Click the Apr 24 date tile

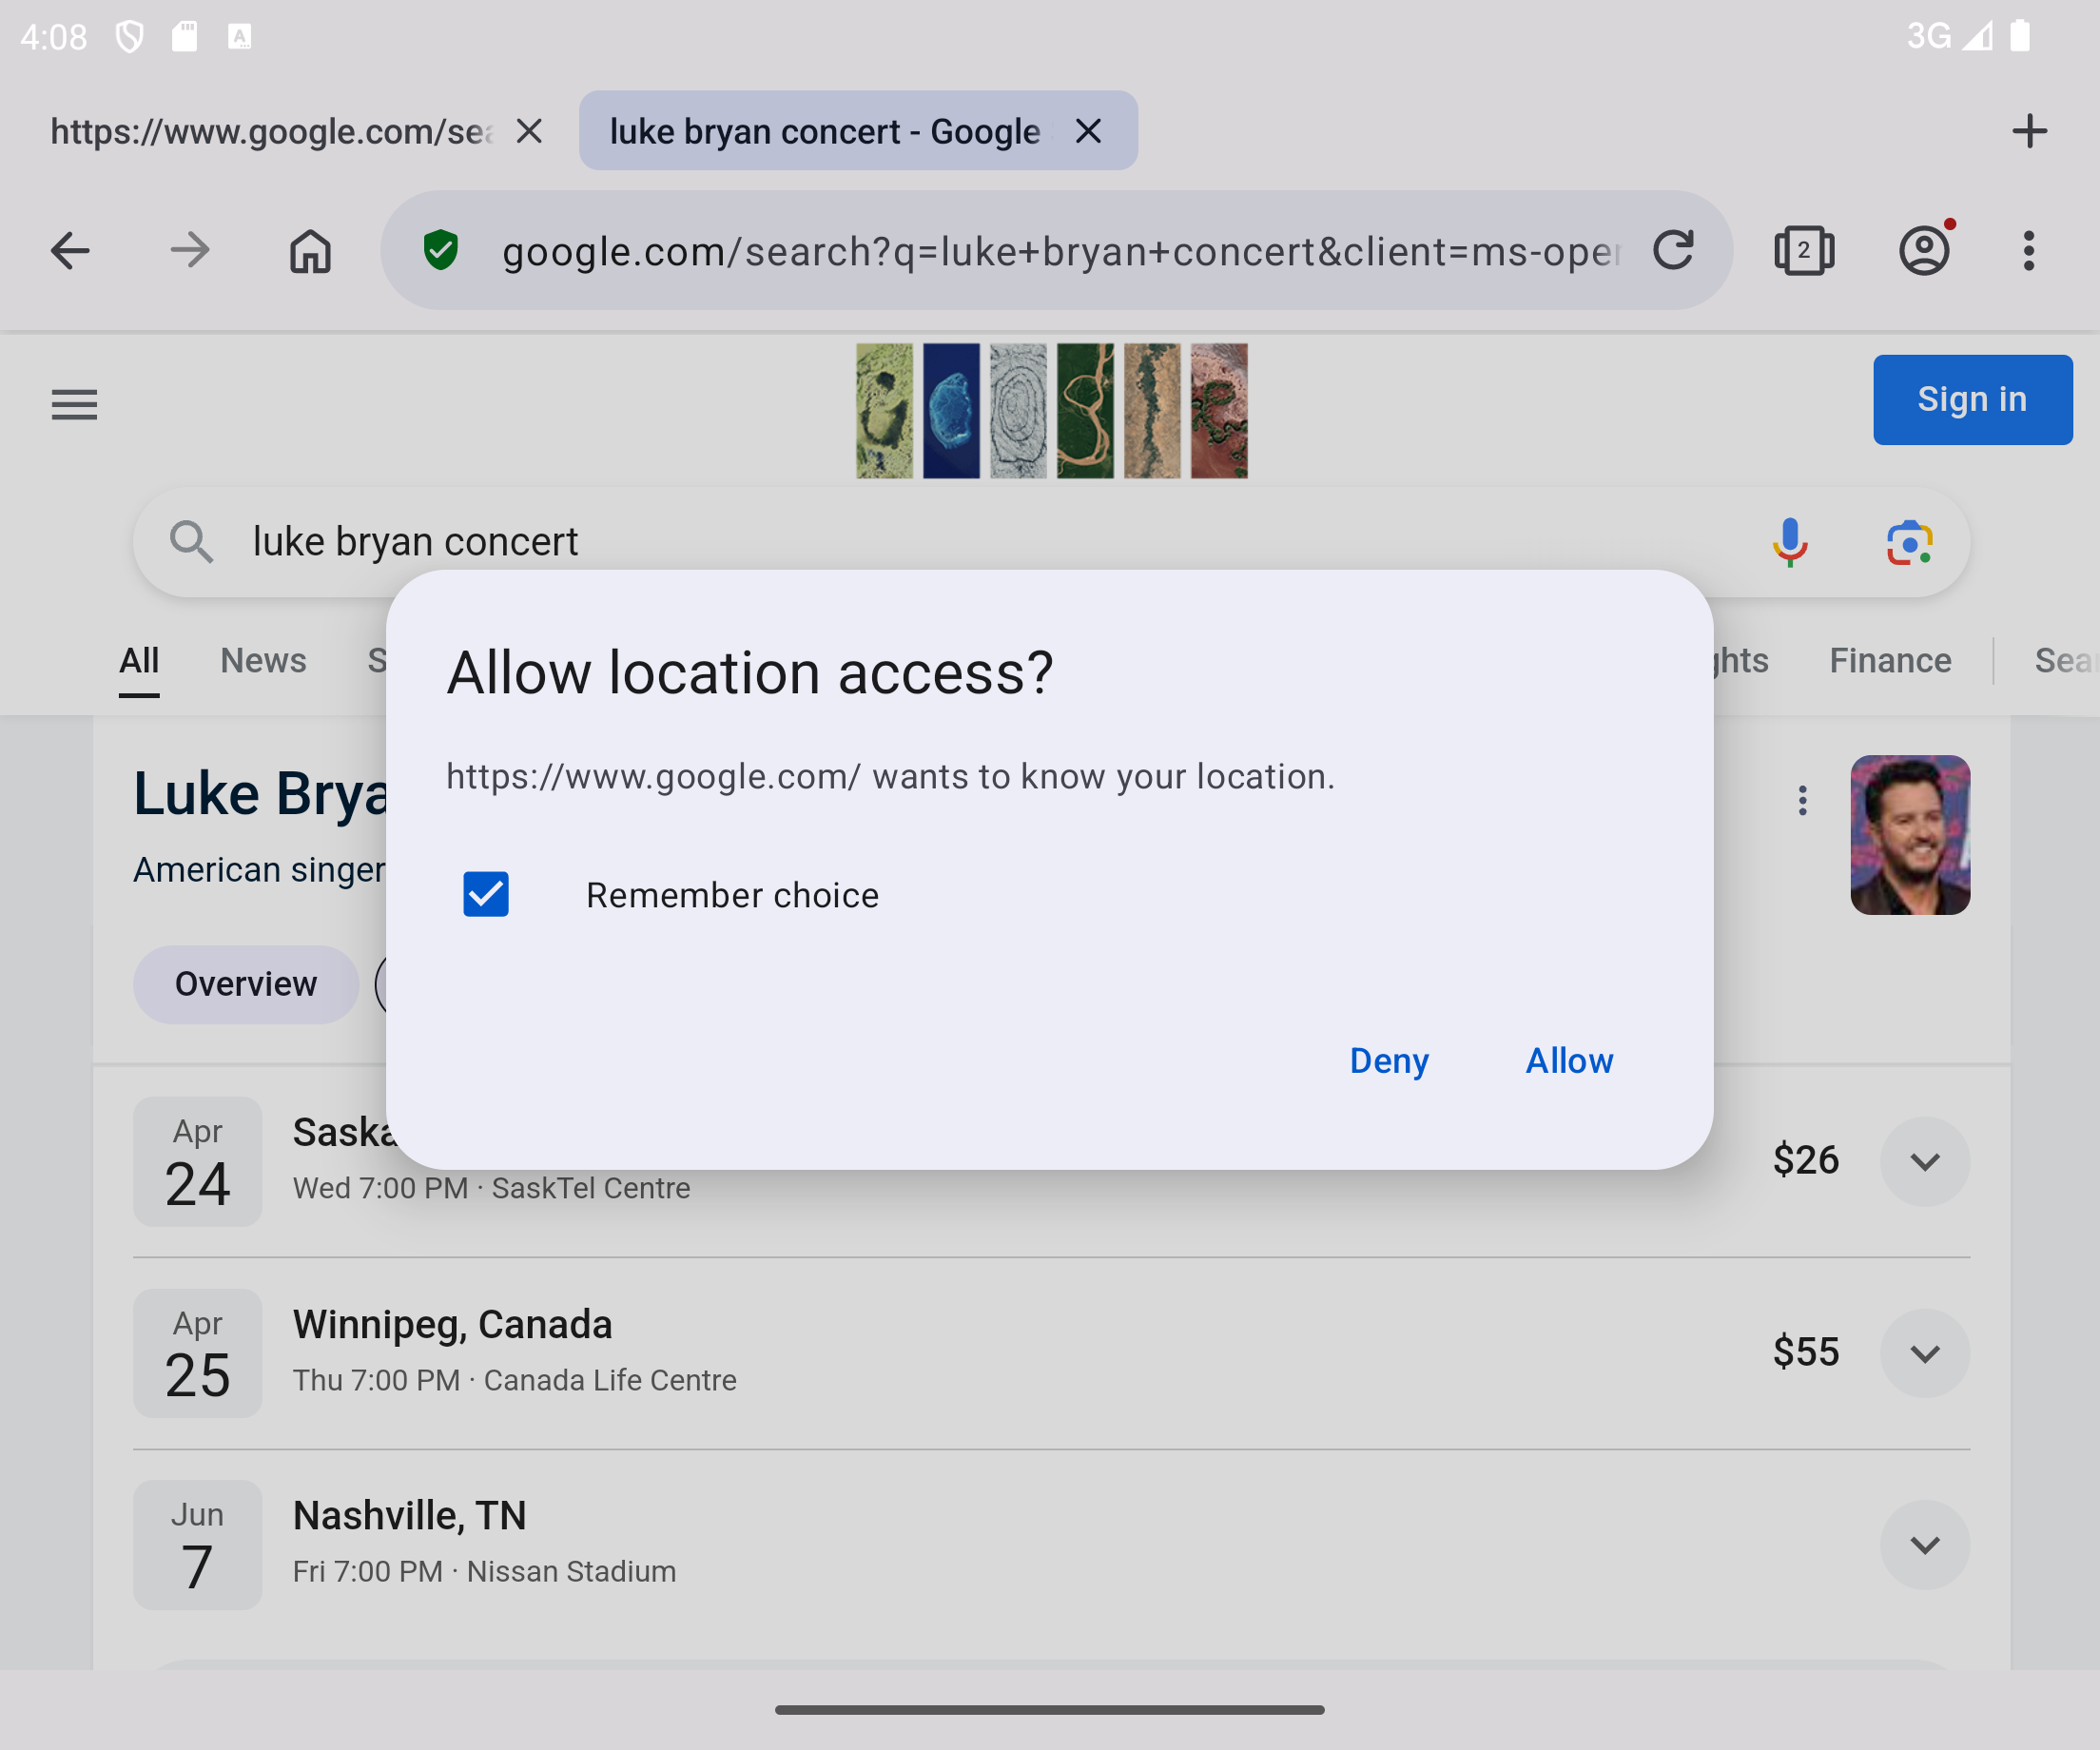click(197, 1161)
